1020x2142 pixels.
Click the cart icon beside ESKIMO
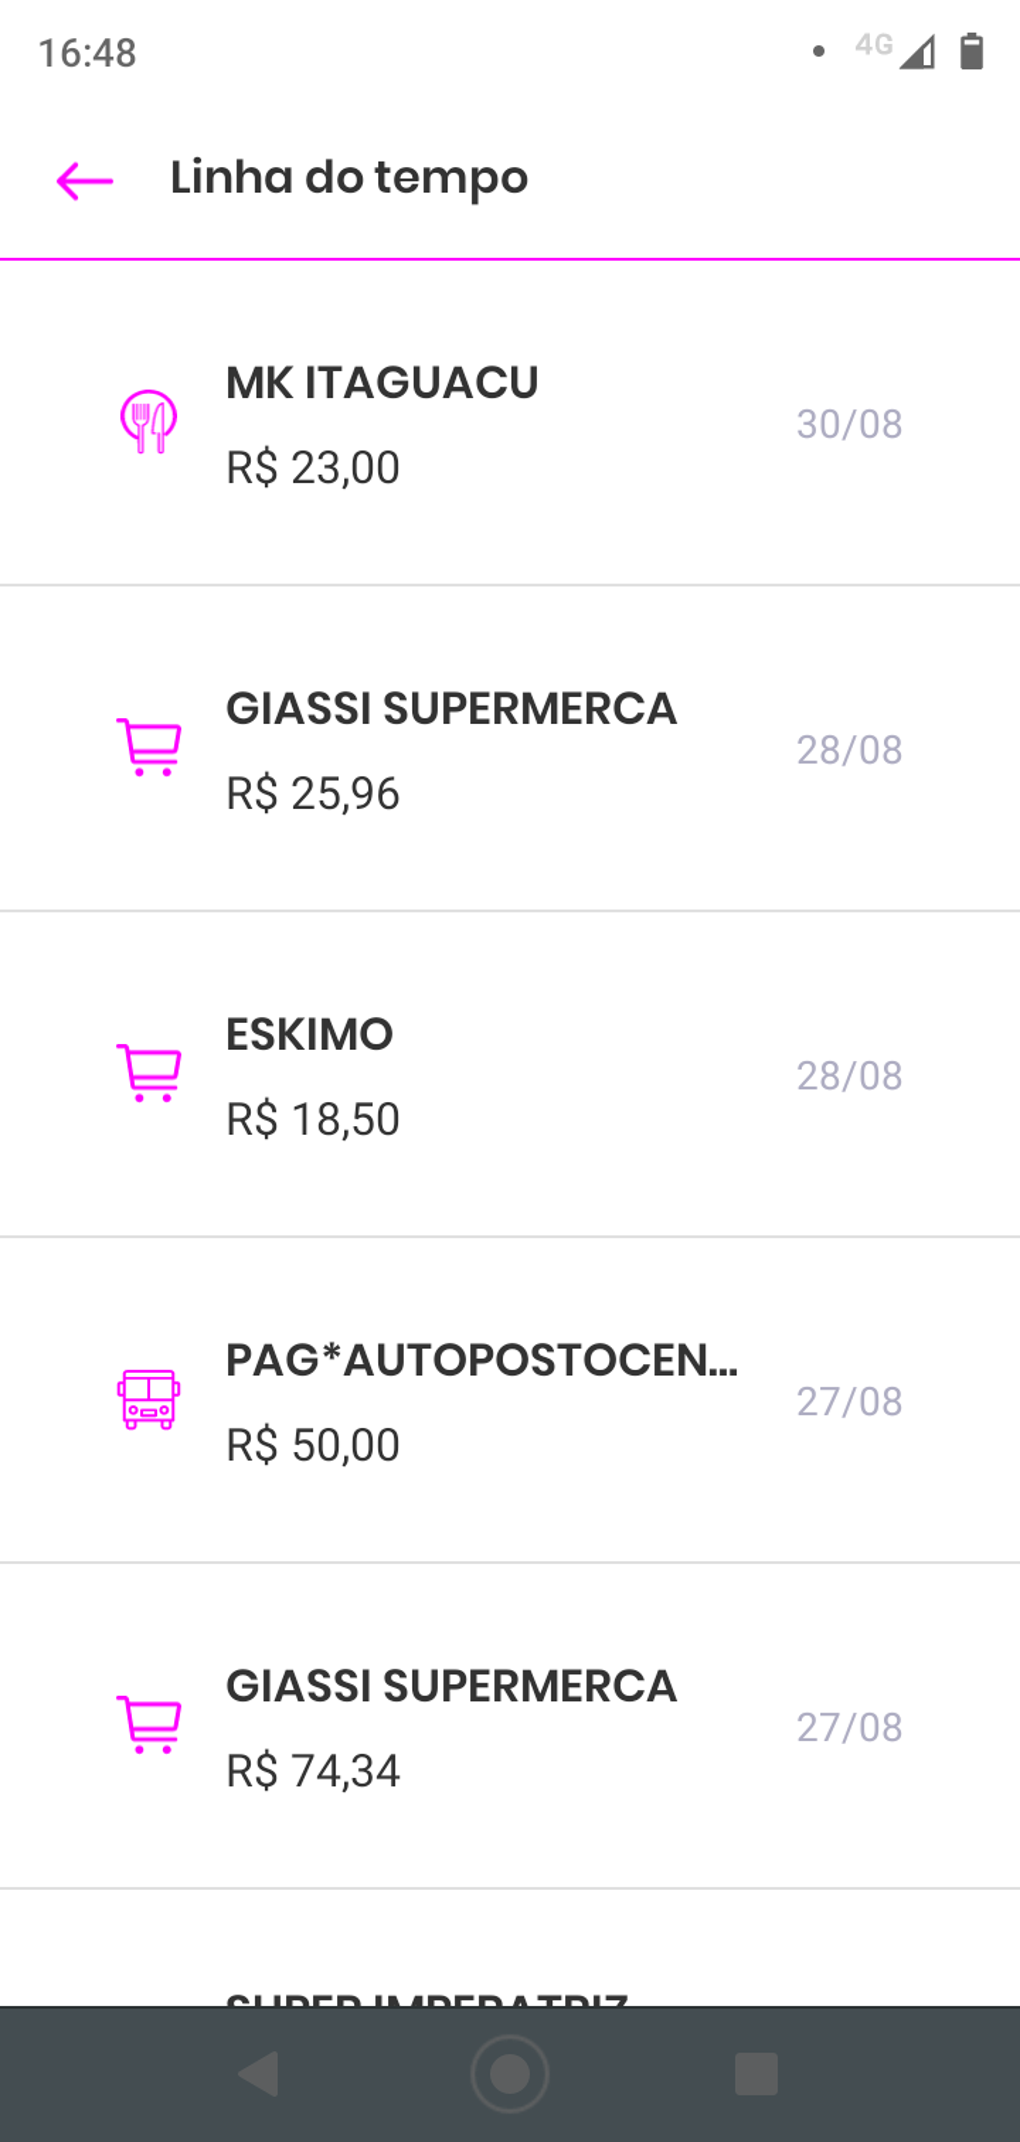pyautogui.click(x=150, y=1073)
